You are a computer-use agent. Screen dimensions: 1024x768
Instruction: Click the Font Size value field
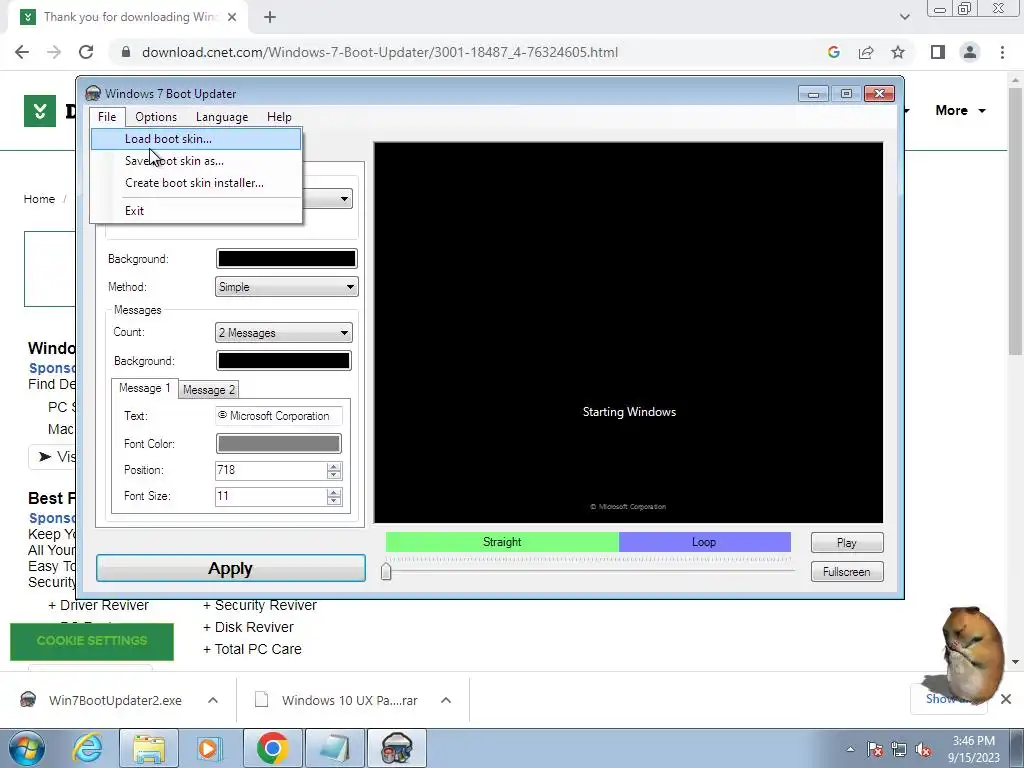[270, 496]
